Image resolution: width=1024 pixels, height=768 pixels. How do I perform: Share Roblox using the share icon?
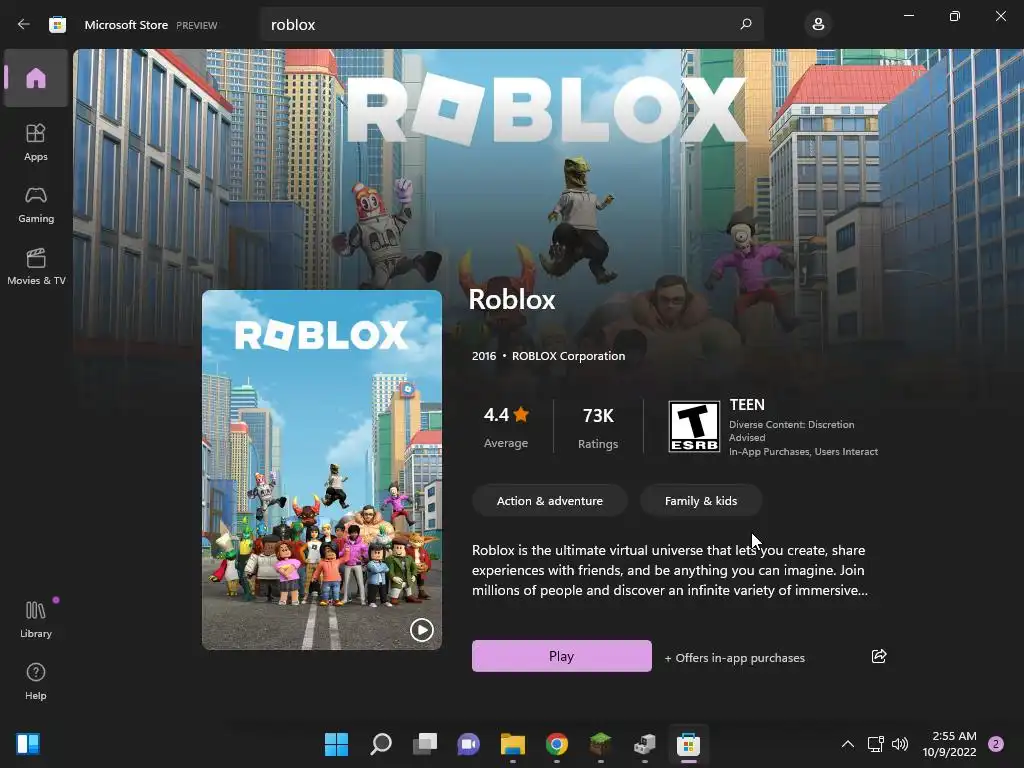879,656
